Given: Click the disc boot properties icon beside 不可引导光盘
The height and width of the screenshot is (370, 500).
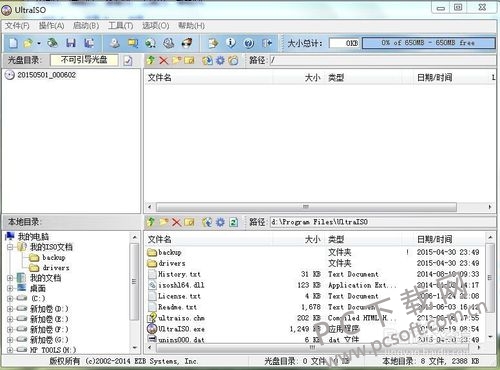Looking at the screenshot, I should pyautogui.click(x=128, y=60).
